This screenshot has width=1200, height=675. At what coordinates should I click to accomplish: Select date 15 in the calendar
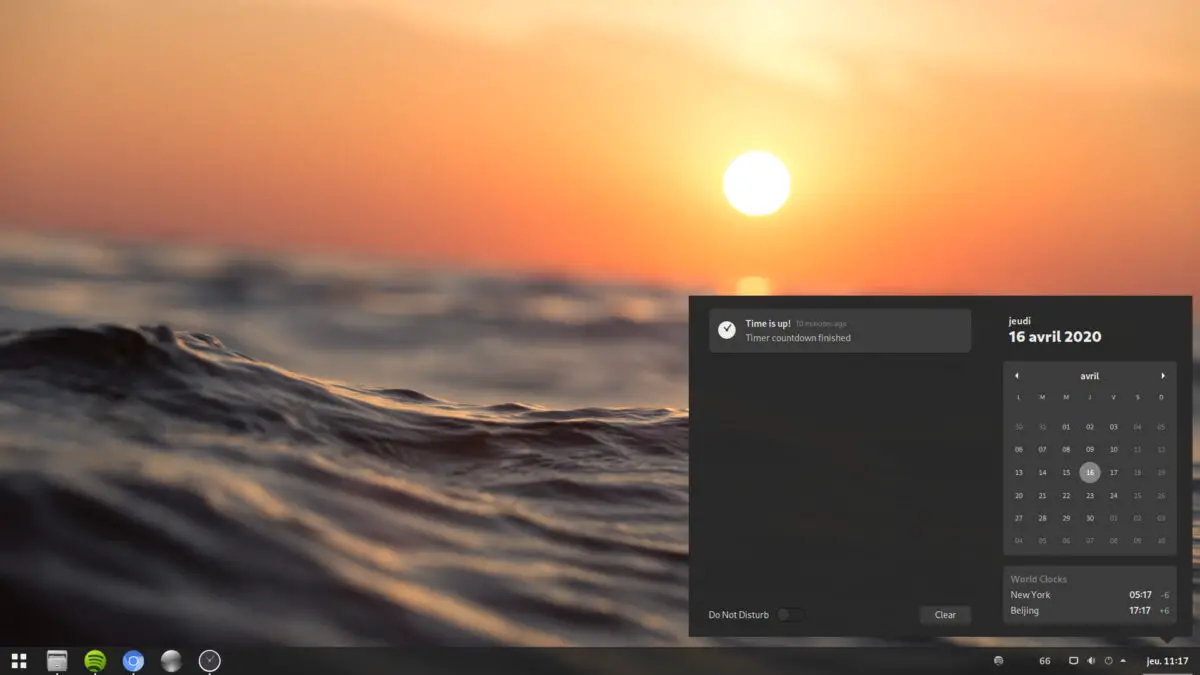coord(1066,472)
